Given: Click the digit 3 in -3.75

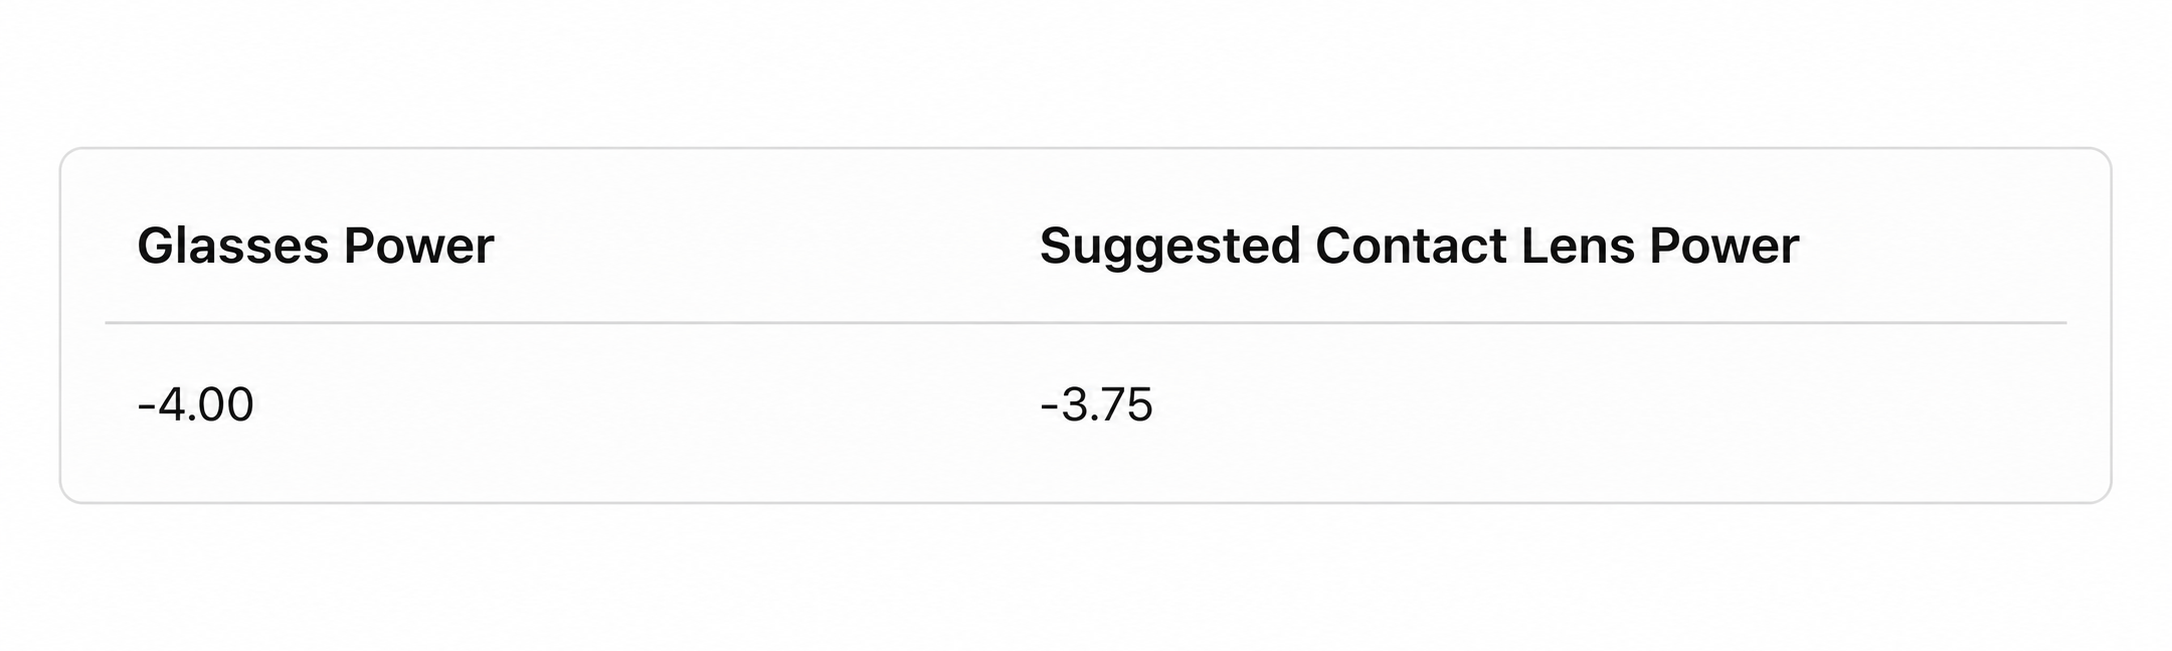Looking at the screenshot, I should (1074, 405).
